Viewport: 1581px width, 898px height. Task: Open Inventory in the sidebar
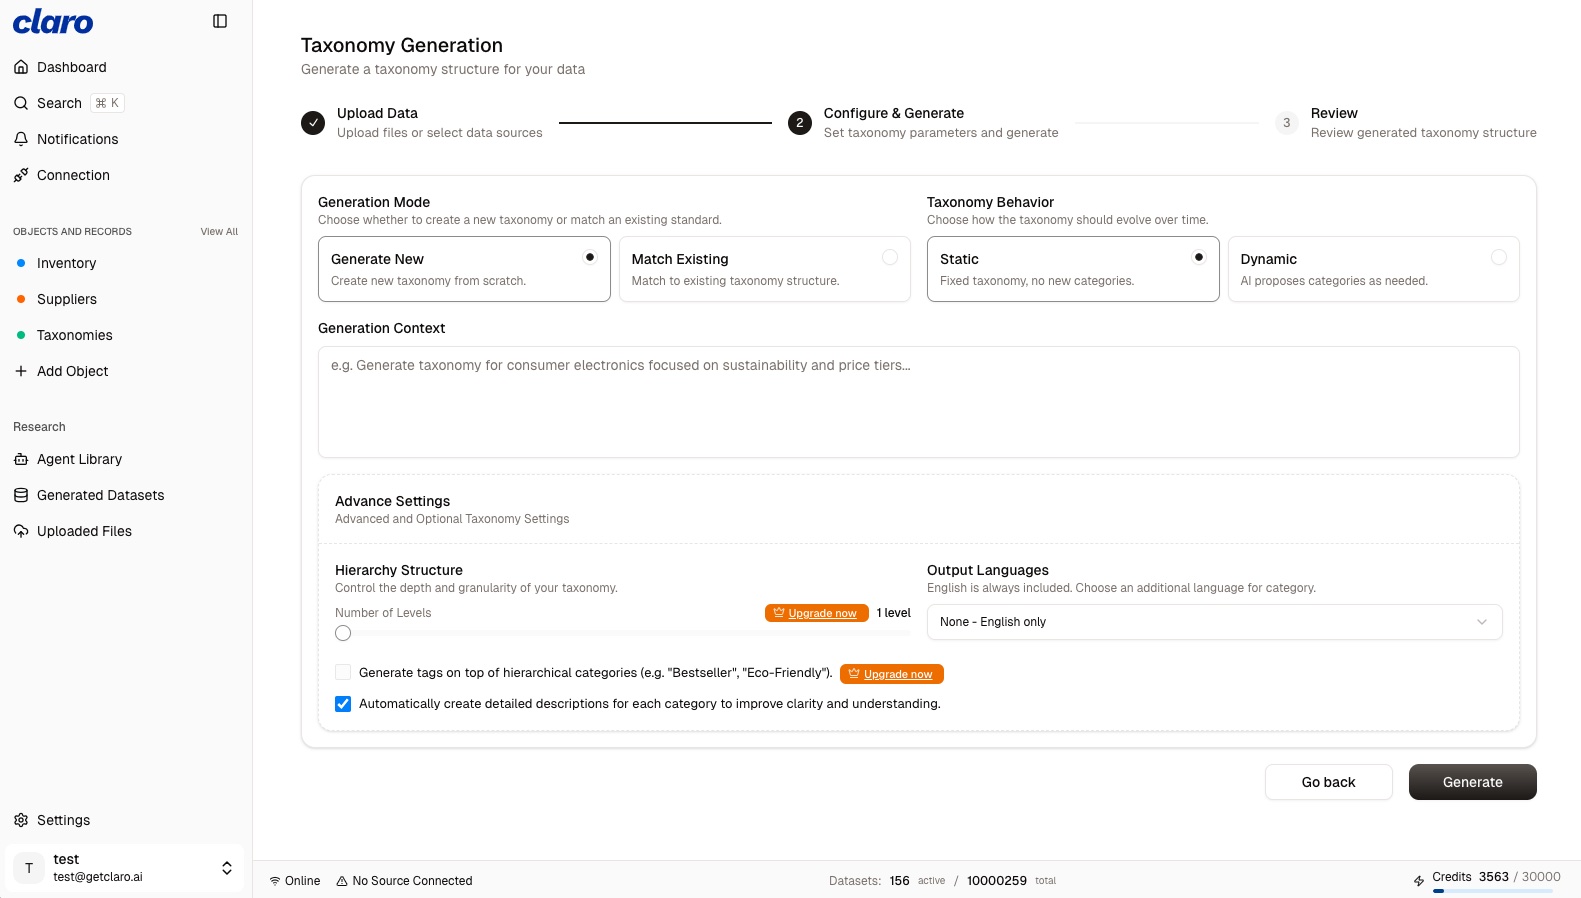tap(66, 263)
